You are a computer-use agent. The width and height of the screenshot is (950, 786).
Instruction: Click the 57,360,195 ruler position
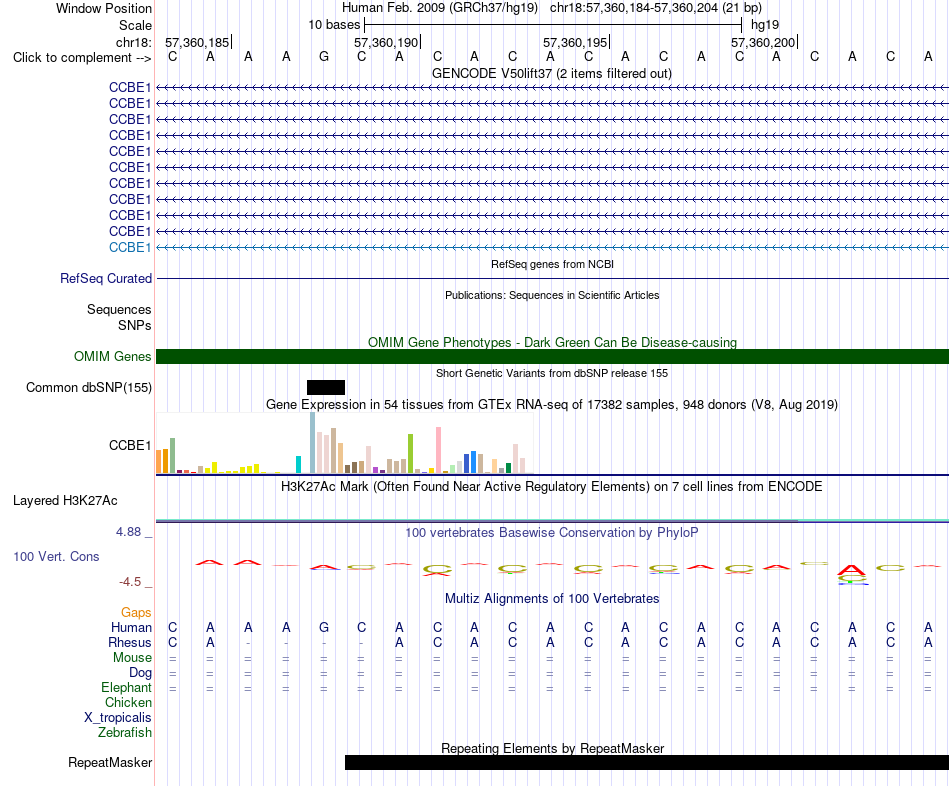tap(575, 42)
